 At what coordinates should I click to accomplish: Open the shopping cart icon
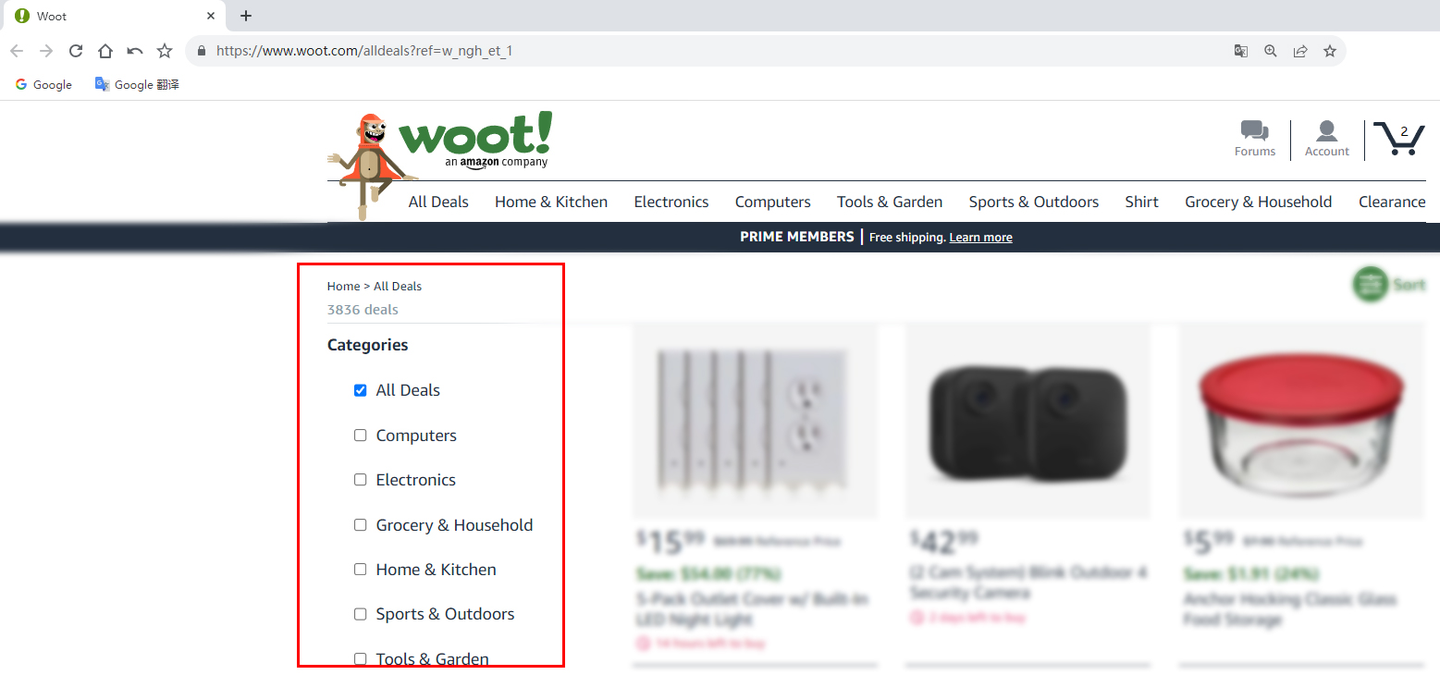pos(1399,139)
